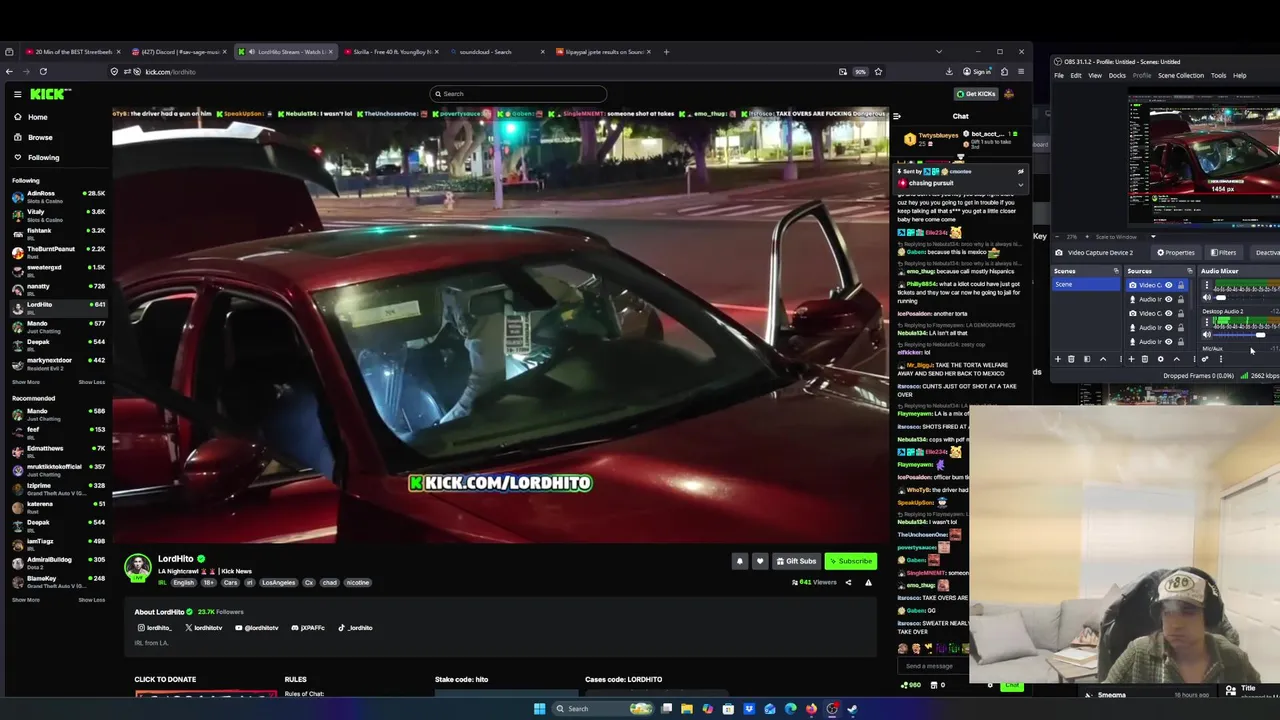Click the browser Sign in button

coord(977,71)
